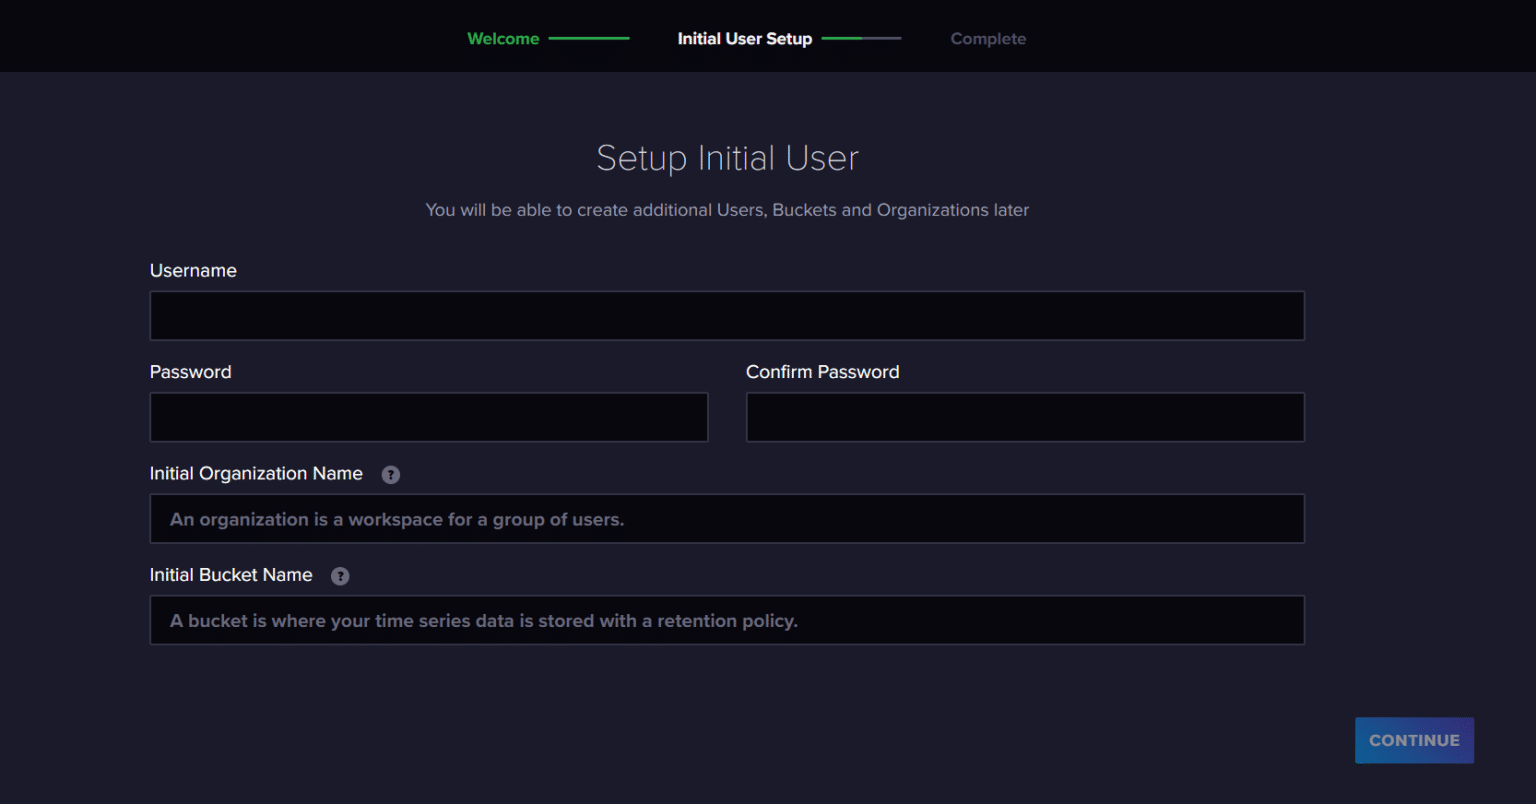
Task: Click the Initial Organization Name label
Action: tap(256, 474)
